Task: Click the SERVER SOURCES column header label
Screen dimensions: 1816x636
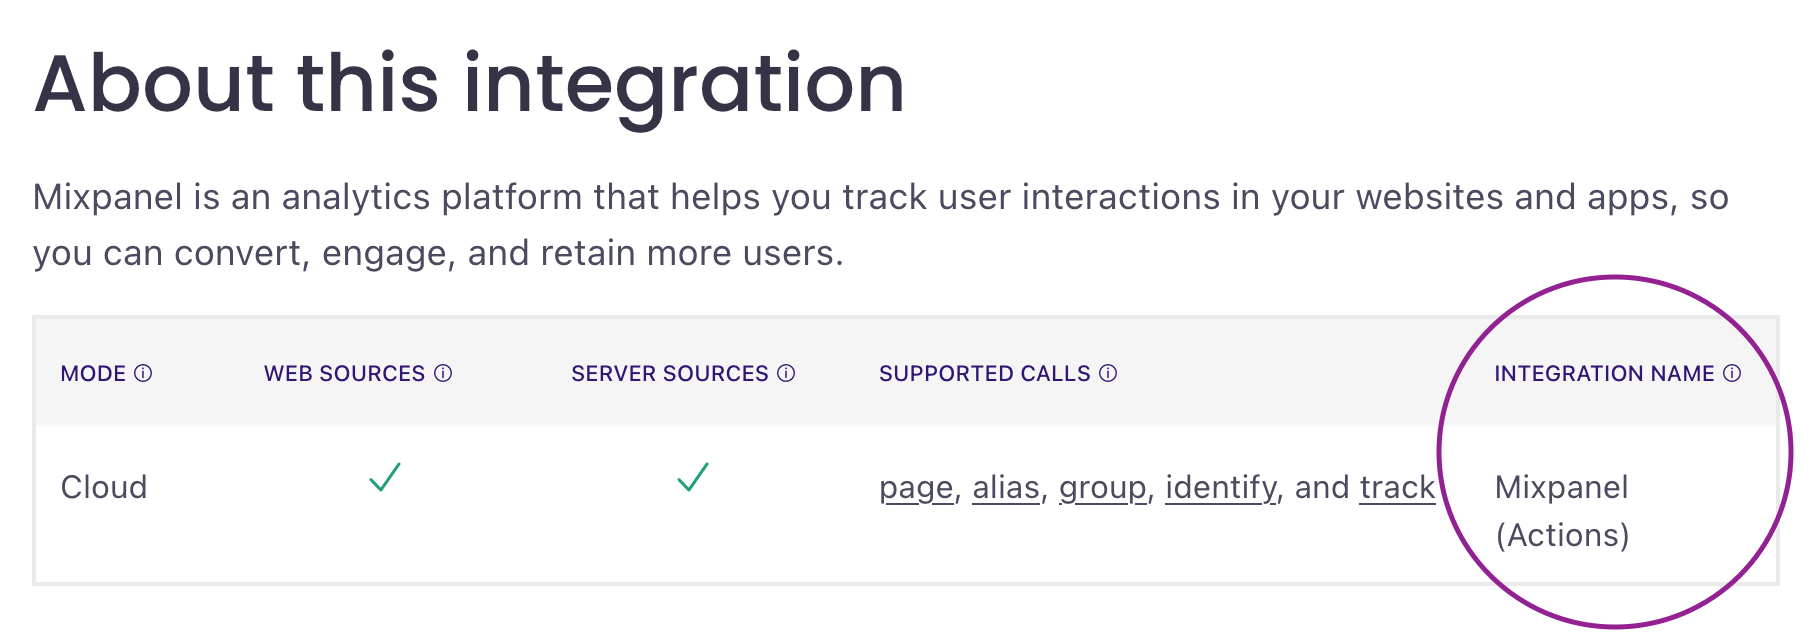Action: [x=669, y=374]
